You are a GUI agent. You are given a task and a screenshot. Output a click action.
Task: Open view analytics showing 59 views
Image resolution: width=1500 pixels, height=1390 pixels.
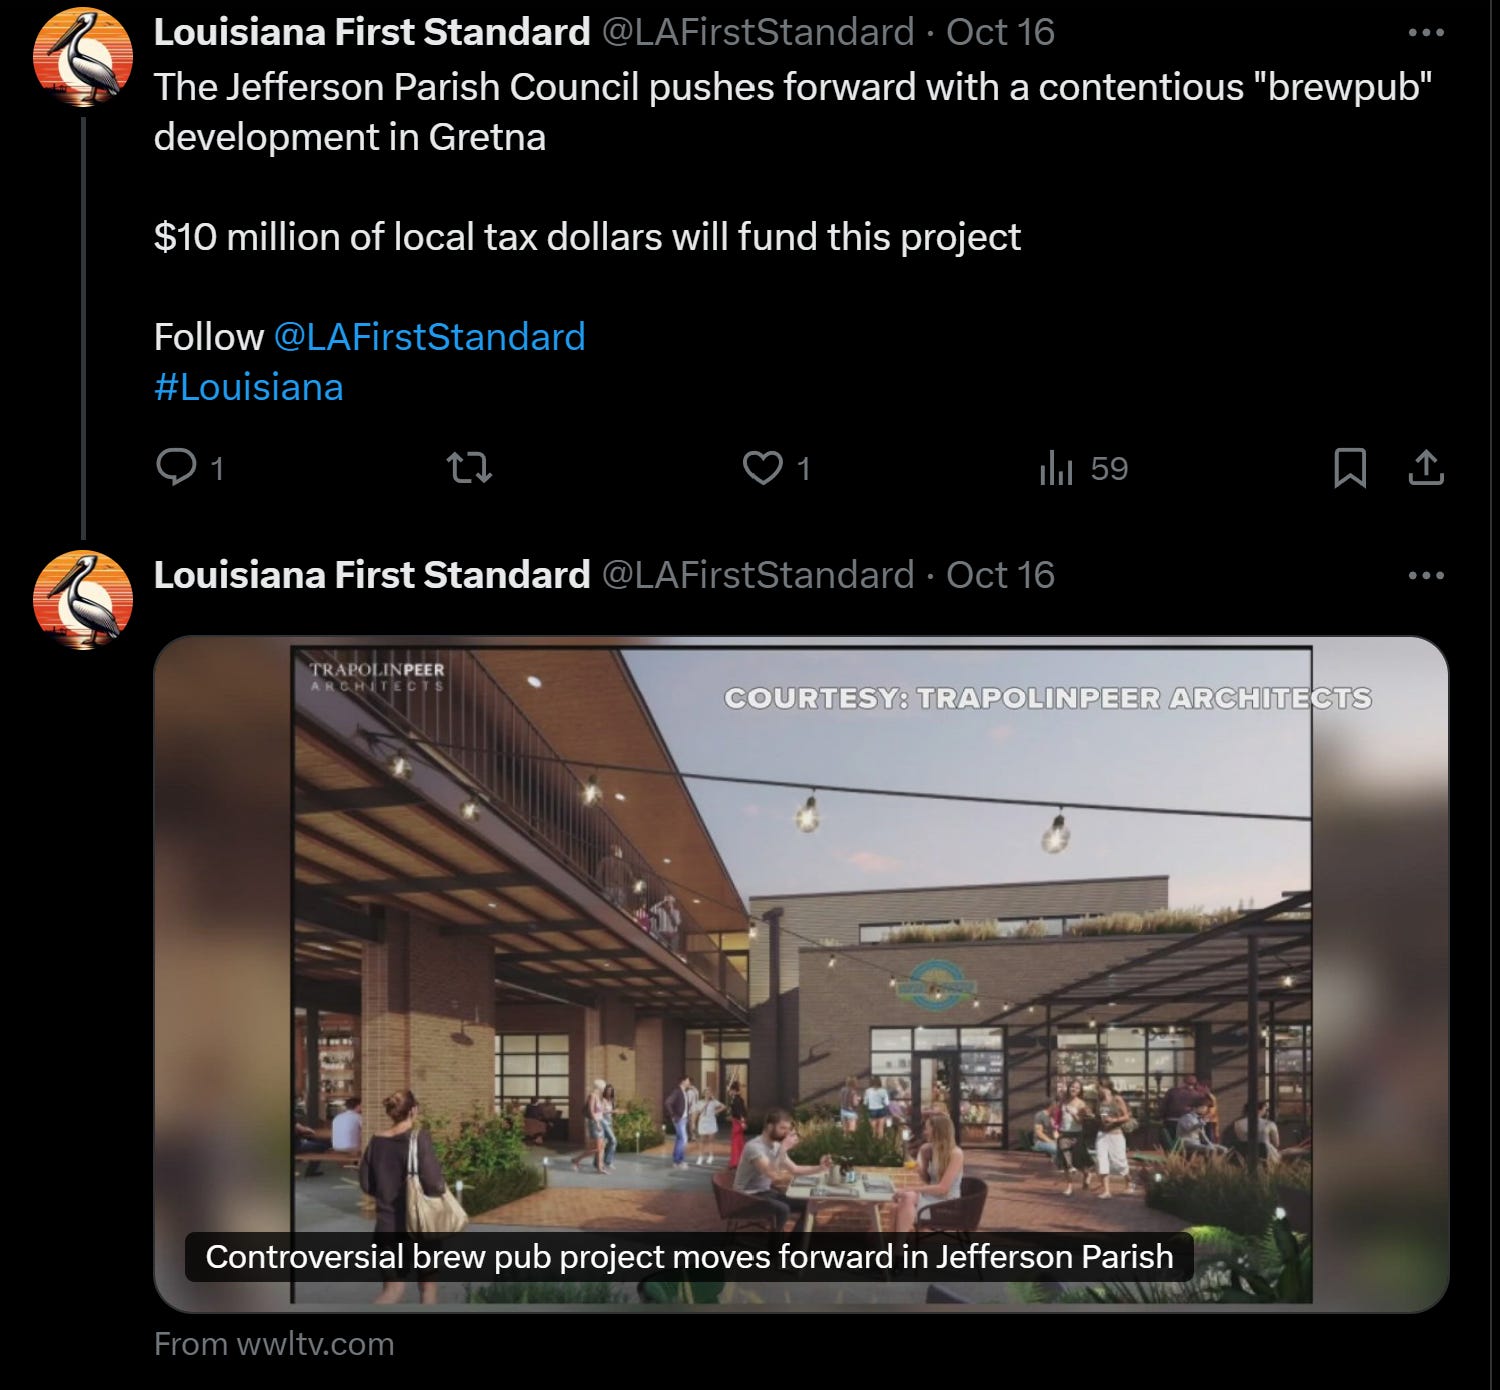(1060, 468)
